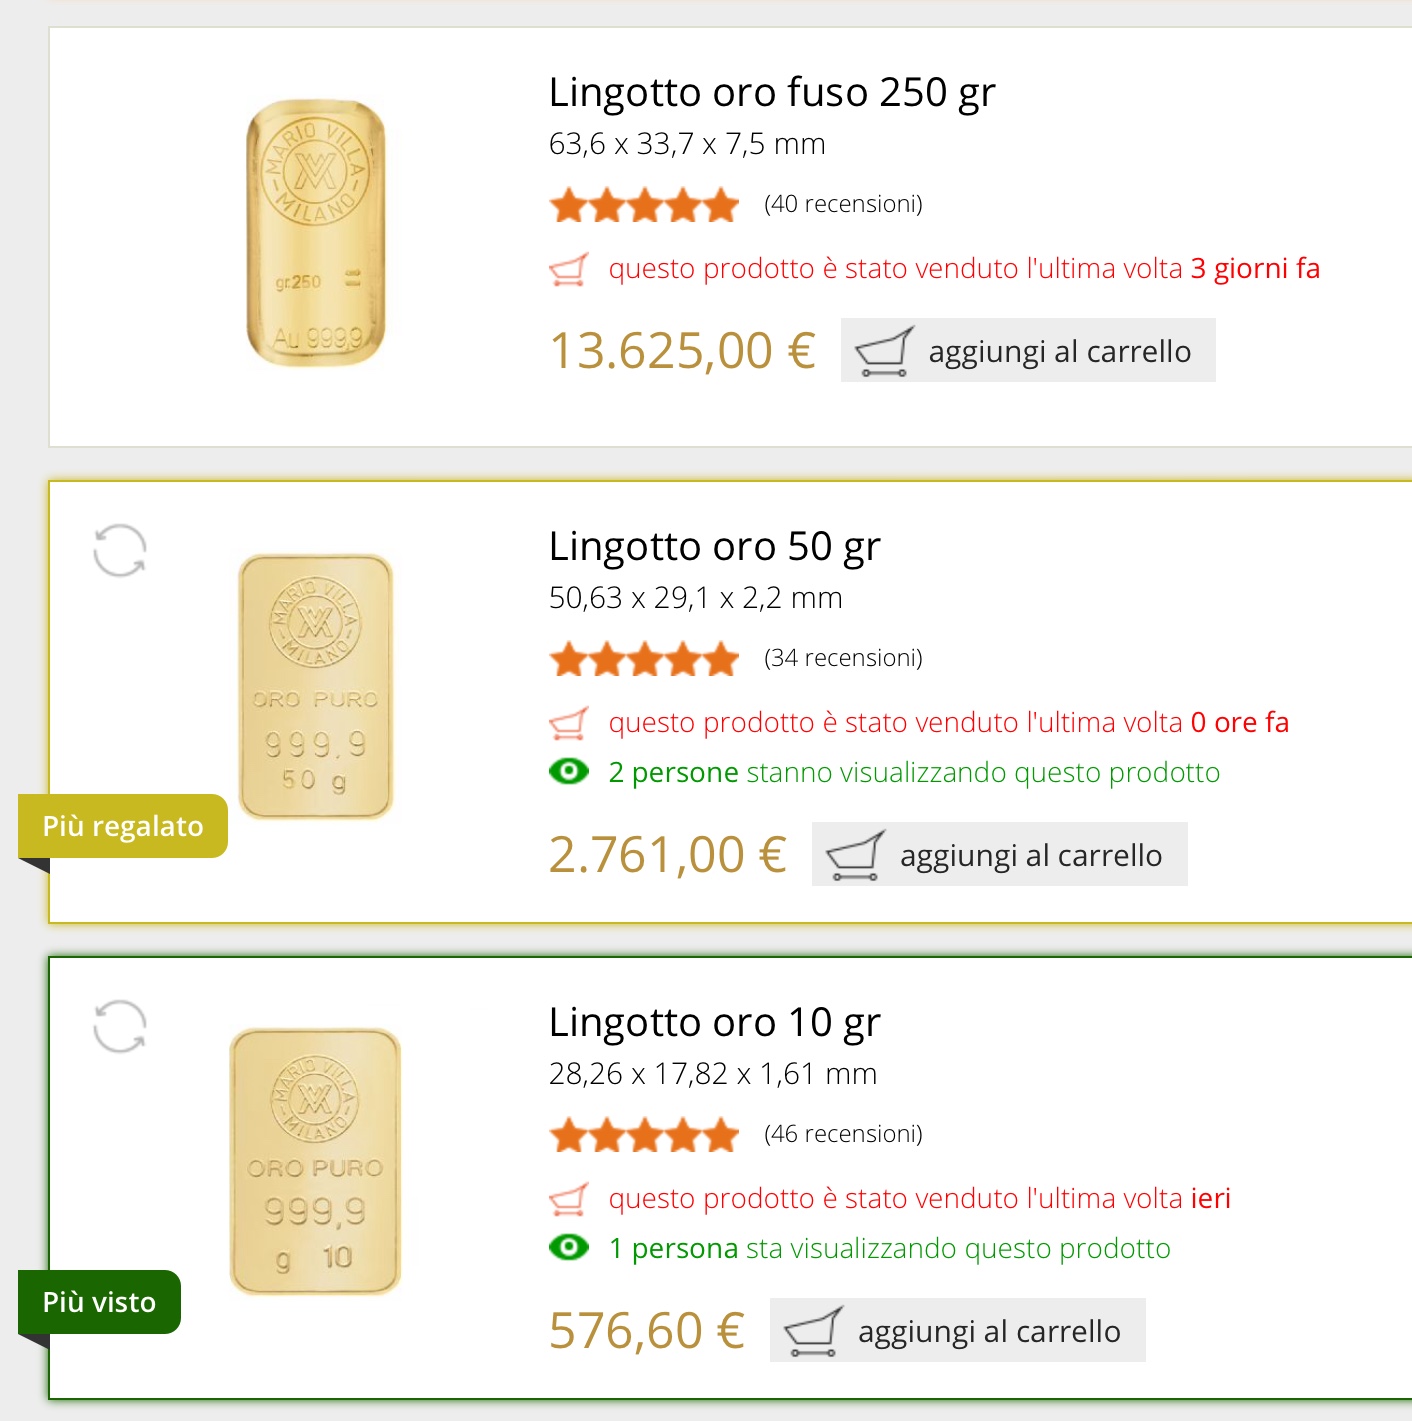
Task: Add Lingotto oro 50 gr to cart
Action: tap(999, 855)
